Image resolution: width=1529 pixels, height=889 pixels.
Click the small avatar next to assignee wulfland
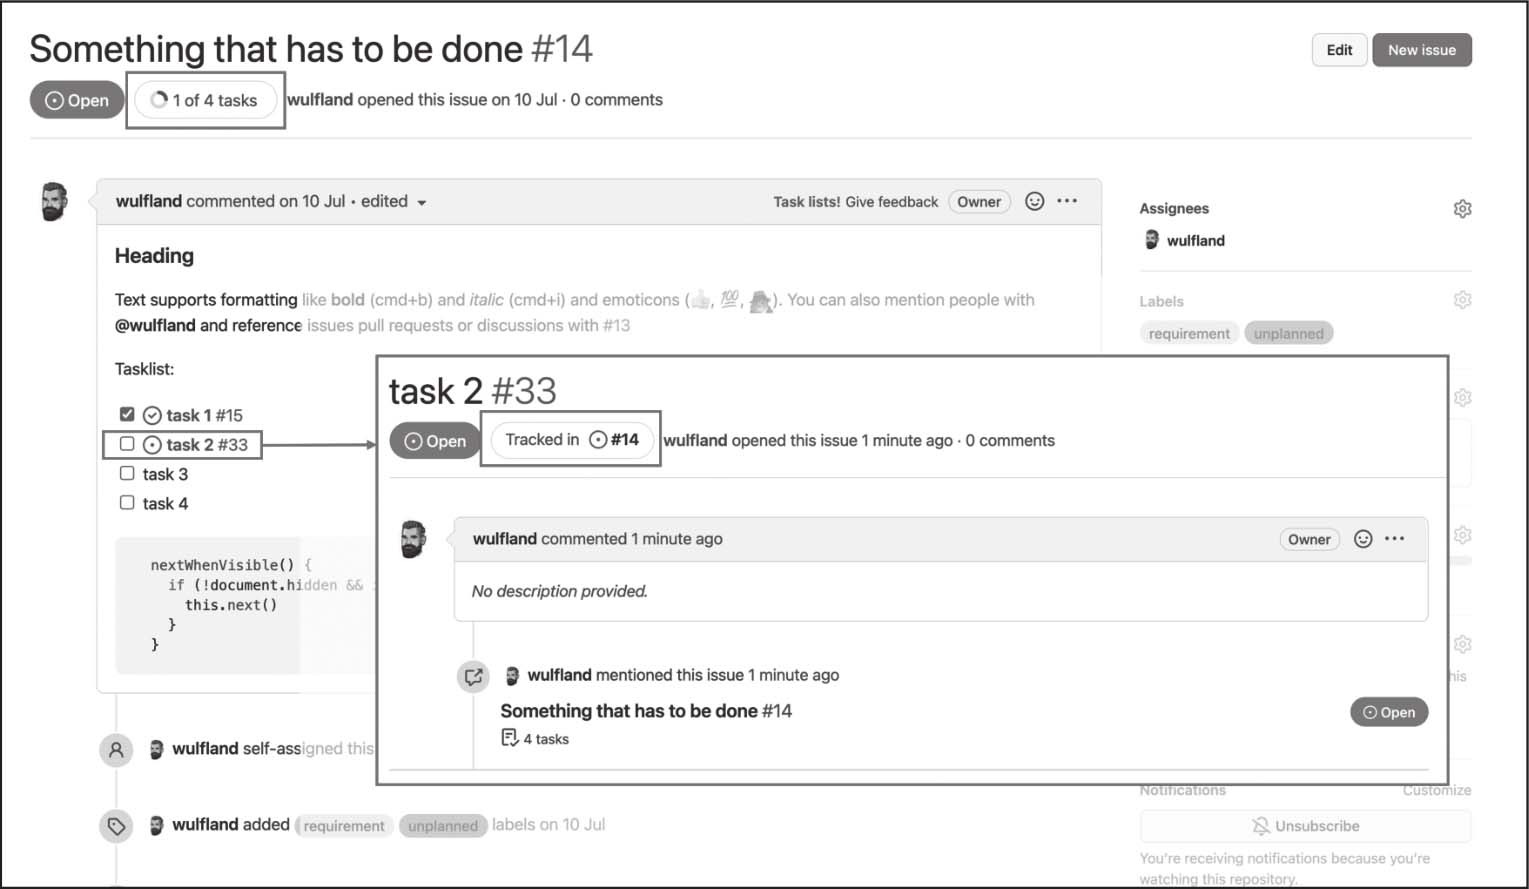pos(1152,240)
